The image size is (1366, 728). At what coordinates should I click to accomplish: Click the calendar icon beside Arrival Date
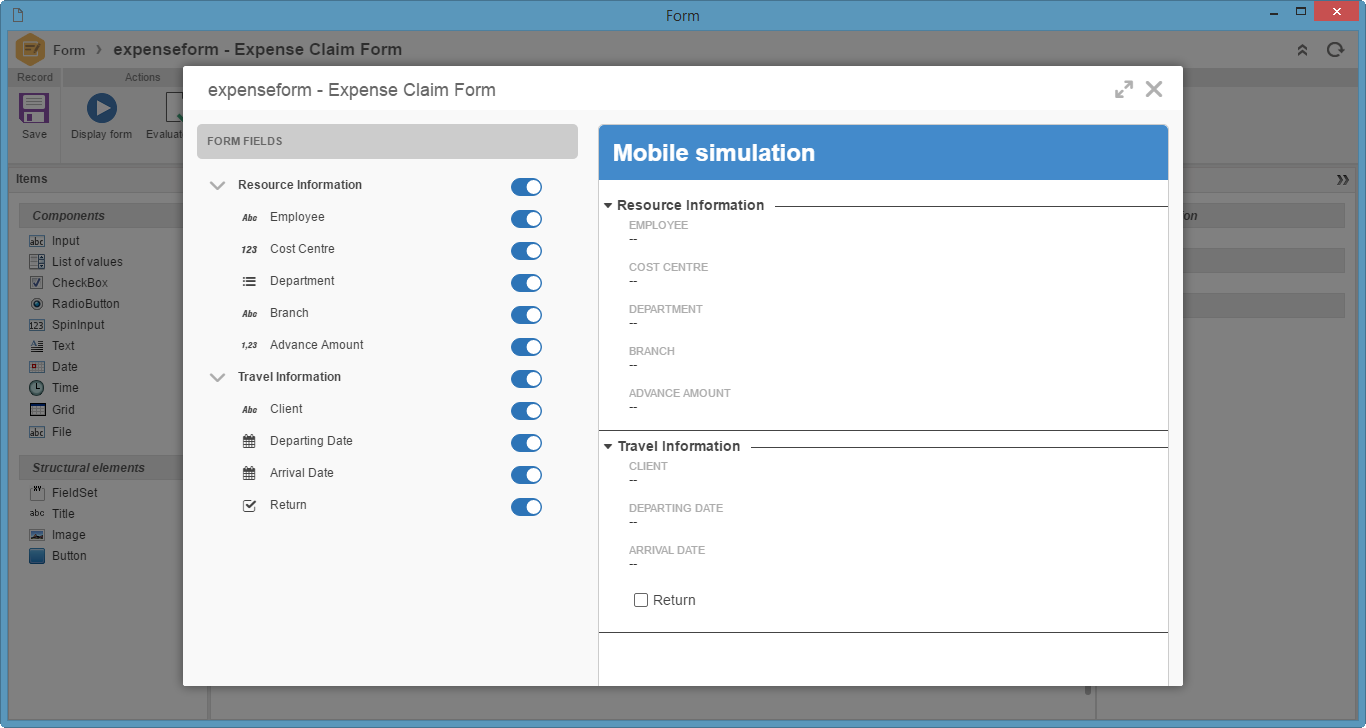250,473
